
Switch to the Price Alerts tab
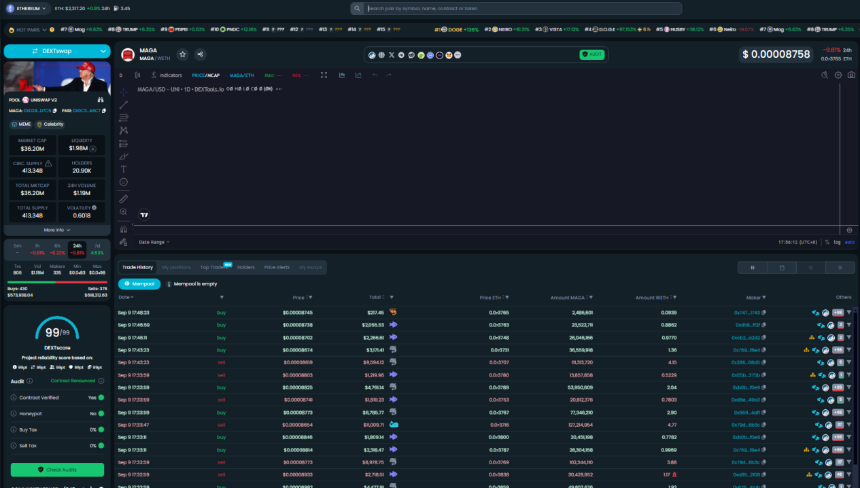[277, 268]
